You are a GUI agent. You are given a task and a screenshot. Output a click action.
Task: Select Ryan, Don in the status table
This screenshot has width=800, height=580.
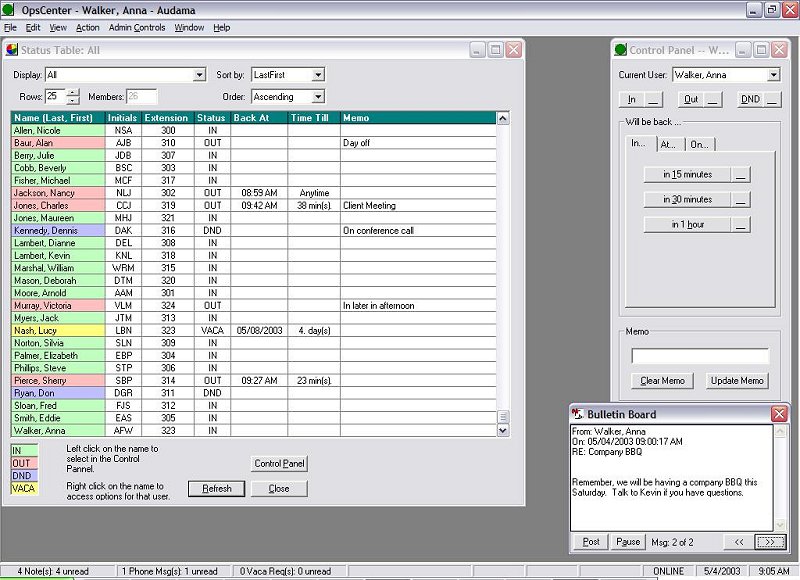58,393
